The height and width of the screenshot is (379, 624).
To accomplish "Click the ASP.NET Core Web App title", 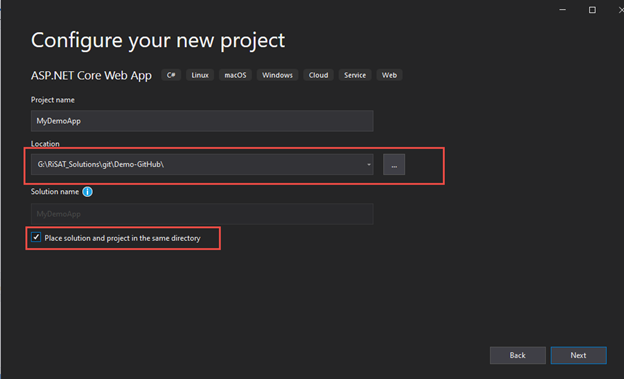I will pos(91,75).
